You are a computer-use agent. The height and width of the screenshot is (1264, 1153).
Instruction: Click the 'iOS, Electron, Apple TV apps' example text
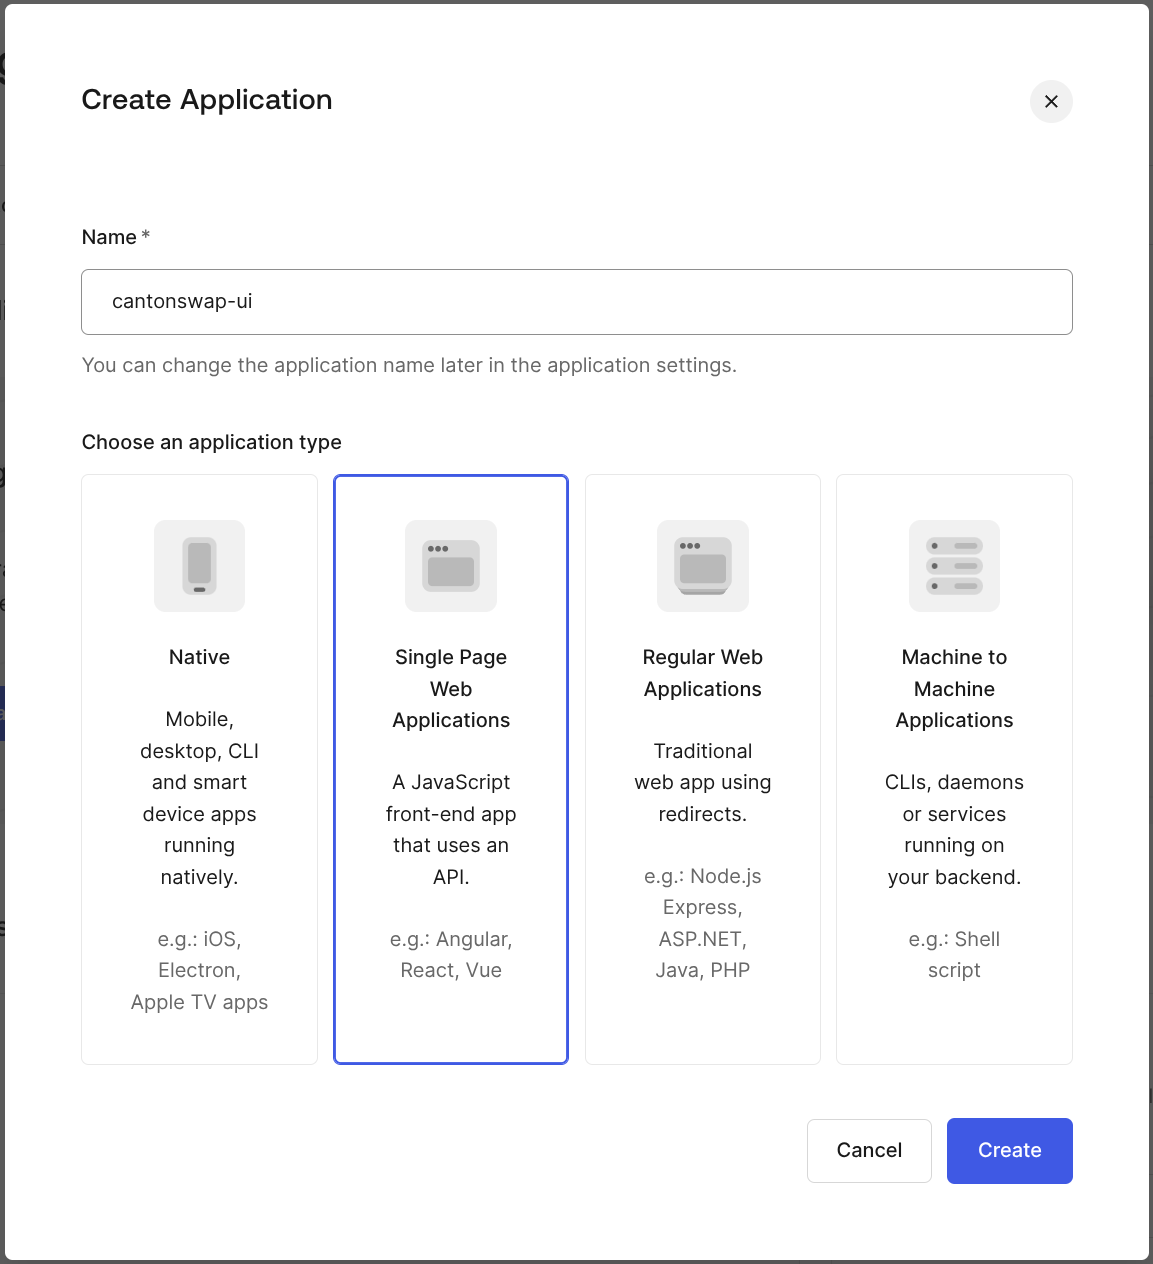(199, 970)
